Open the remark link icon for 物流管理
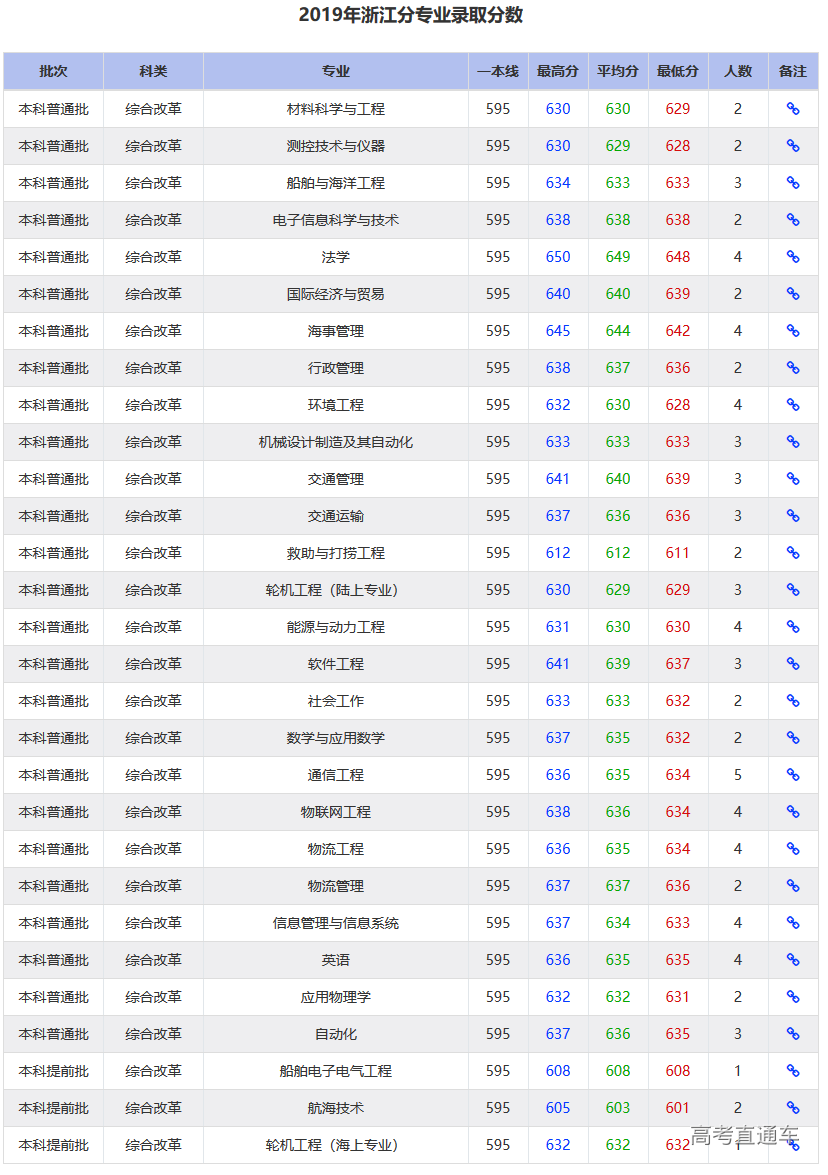The image size is (828, 1175). click(x=792, y=886)
